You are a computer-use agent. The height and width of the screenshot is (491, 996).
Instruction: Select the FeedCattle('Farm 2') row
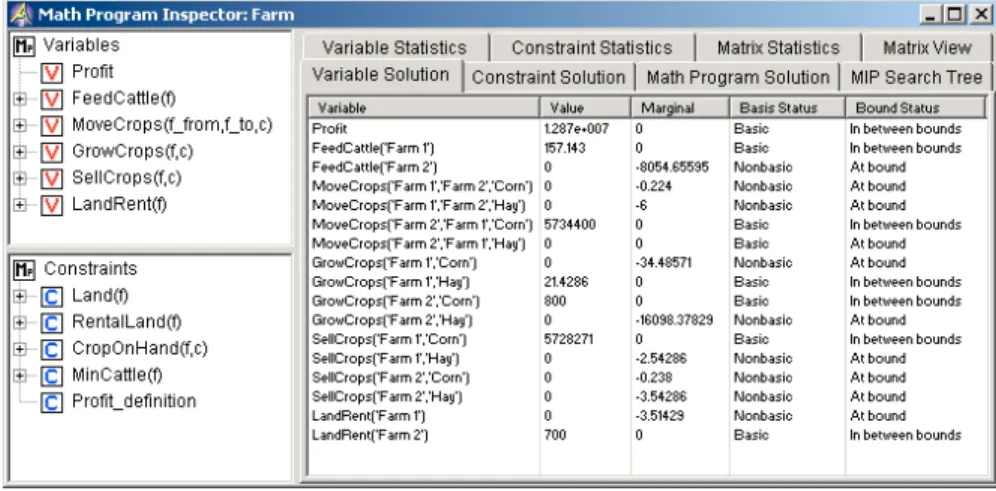coord(647,167)
